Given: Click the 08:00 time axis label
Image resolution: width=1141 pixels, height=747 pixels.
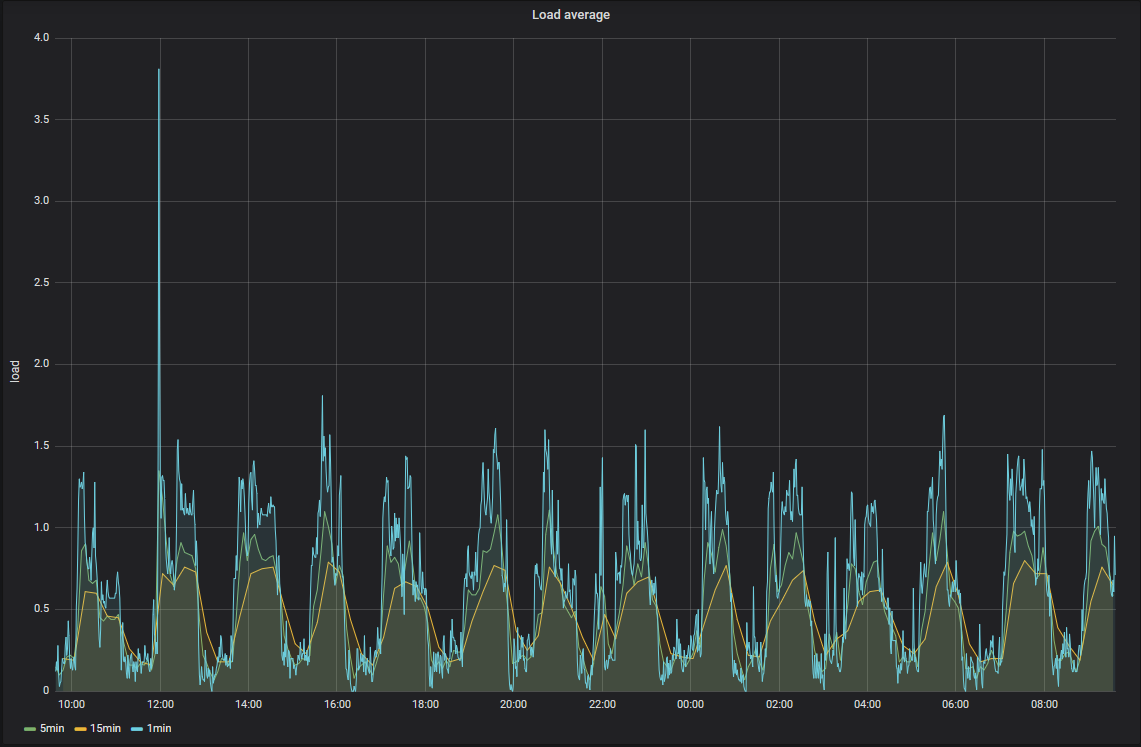Looking at the screenshot, I should tap(1043, 705).
